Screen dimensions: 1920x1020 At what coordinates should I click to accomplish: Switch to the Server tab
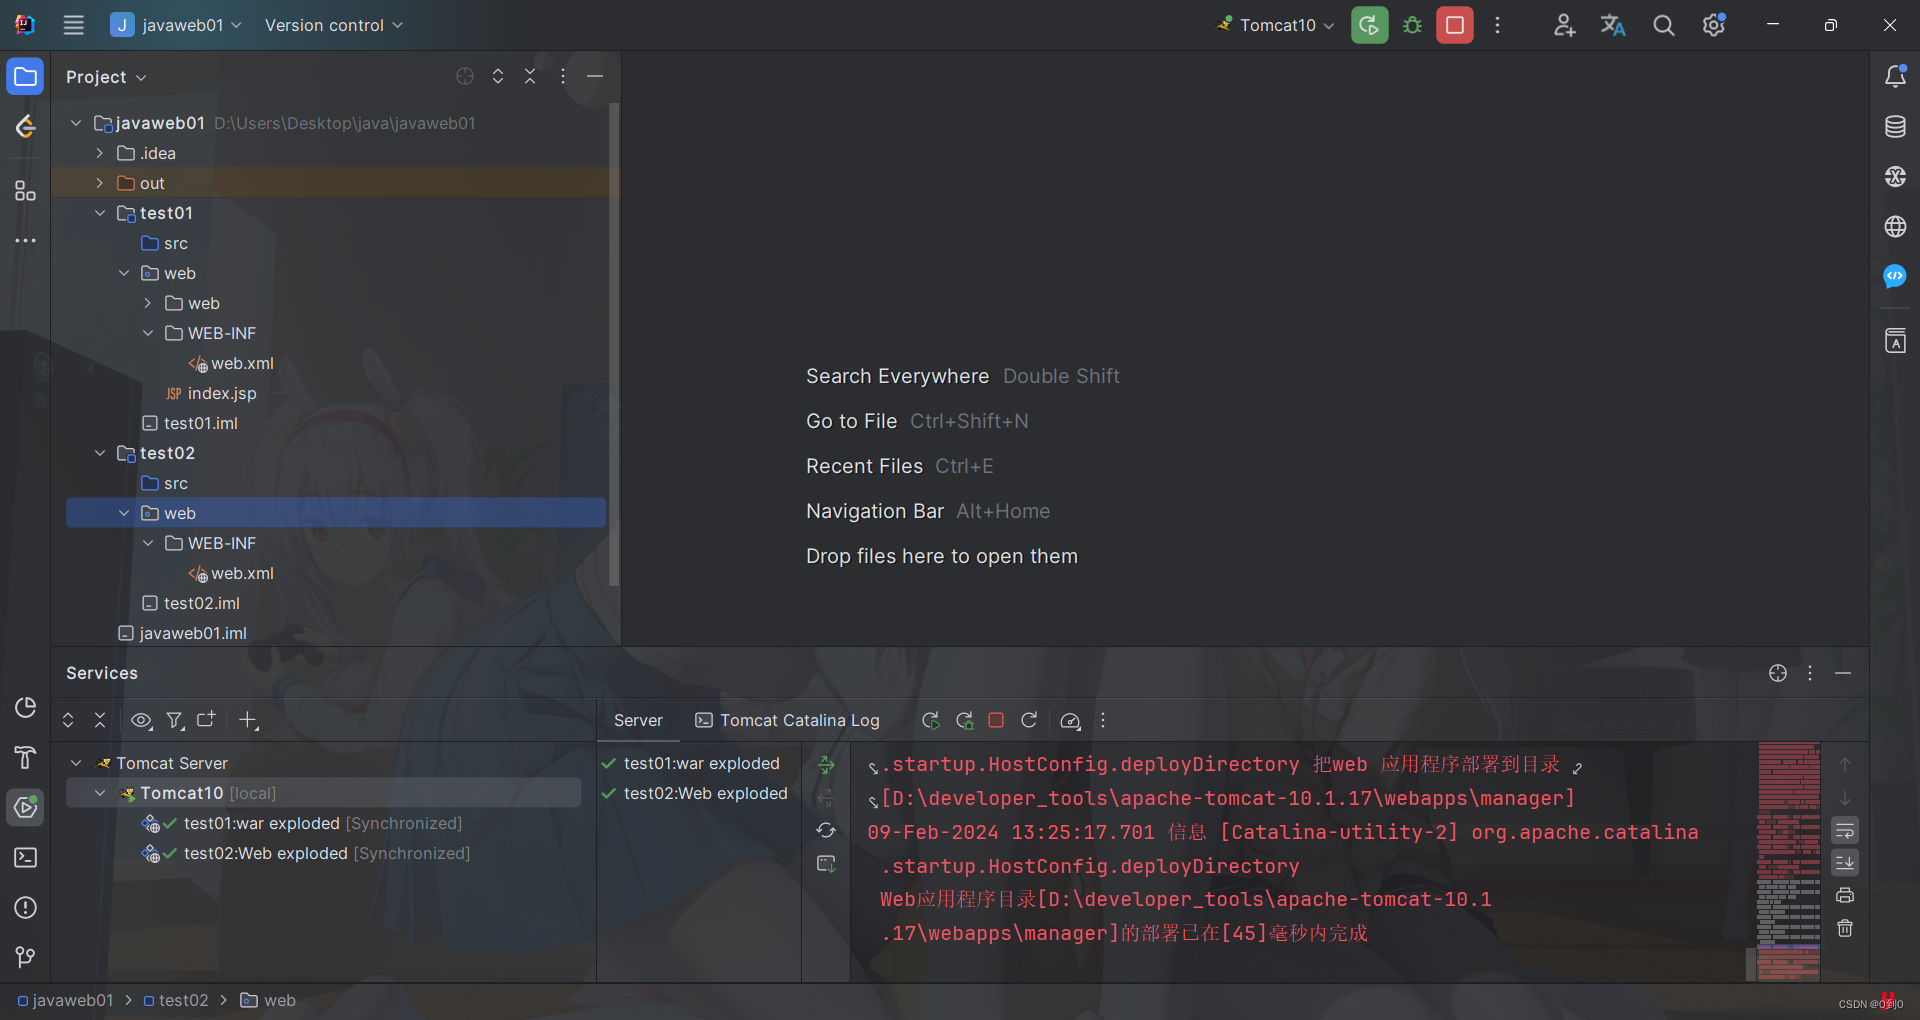point(638,720)
